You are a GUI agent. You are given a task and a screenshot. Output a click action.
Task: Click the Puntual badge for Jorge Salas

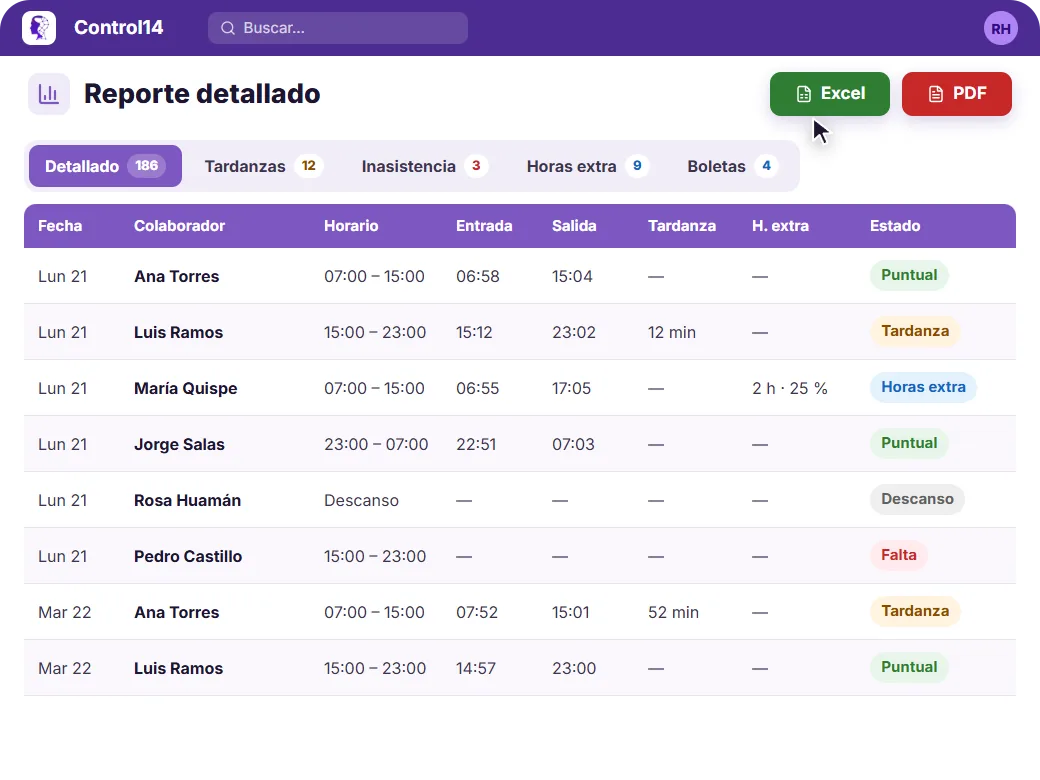point(909,443)
